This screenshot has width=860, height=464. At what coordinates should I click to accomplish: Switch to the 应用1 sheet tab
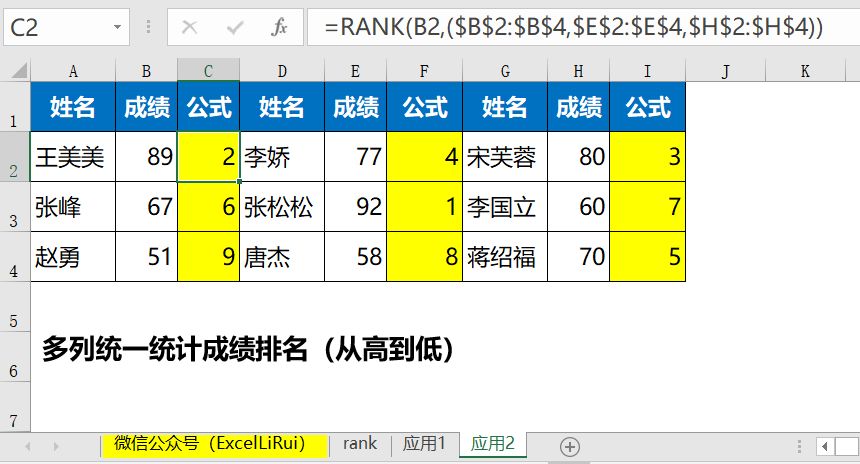click(x=424, y=443)
